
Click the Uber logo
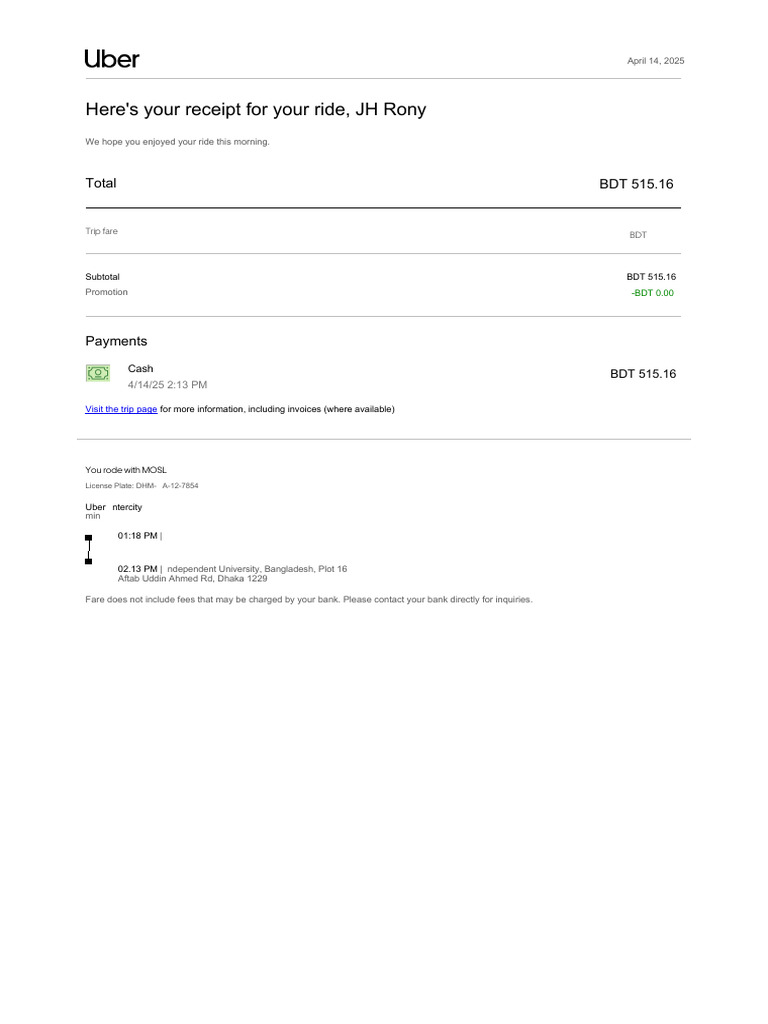pos(112,60)
